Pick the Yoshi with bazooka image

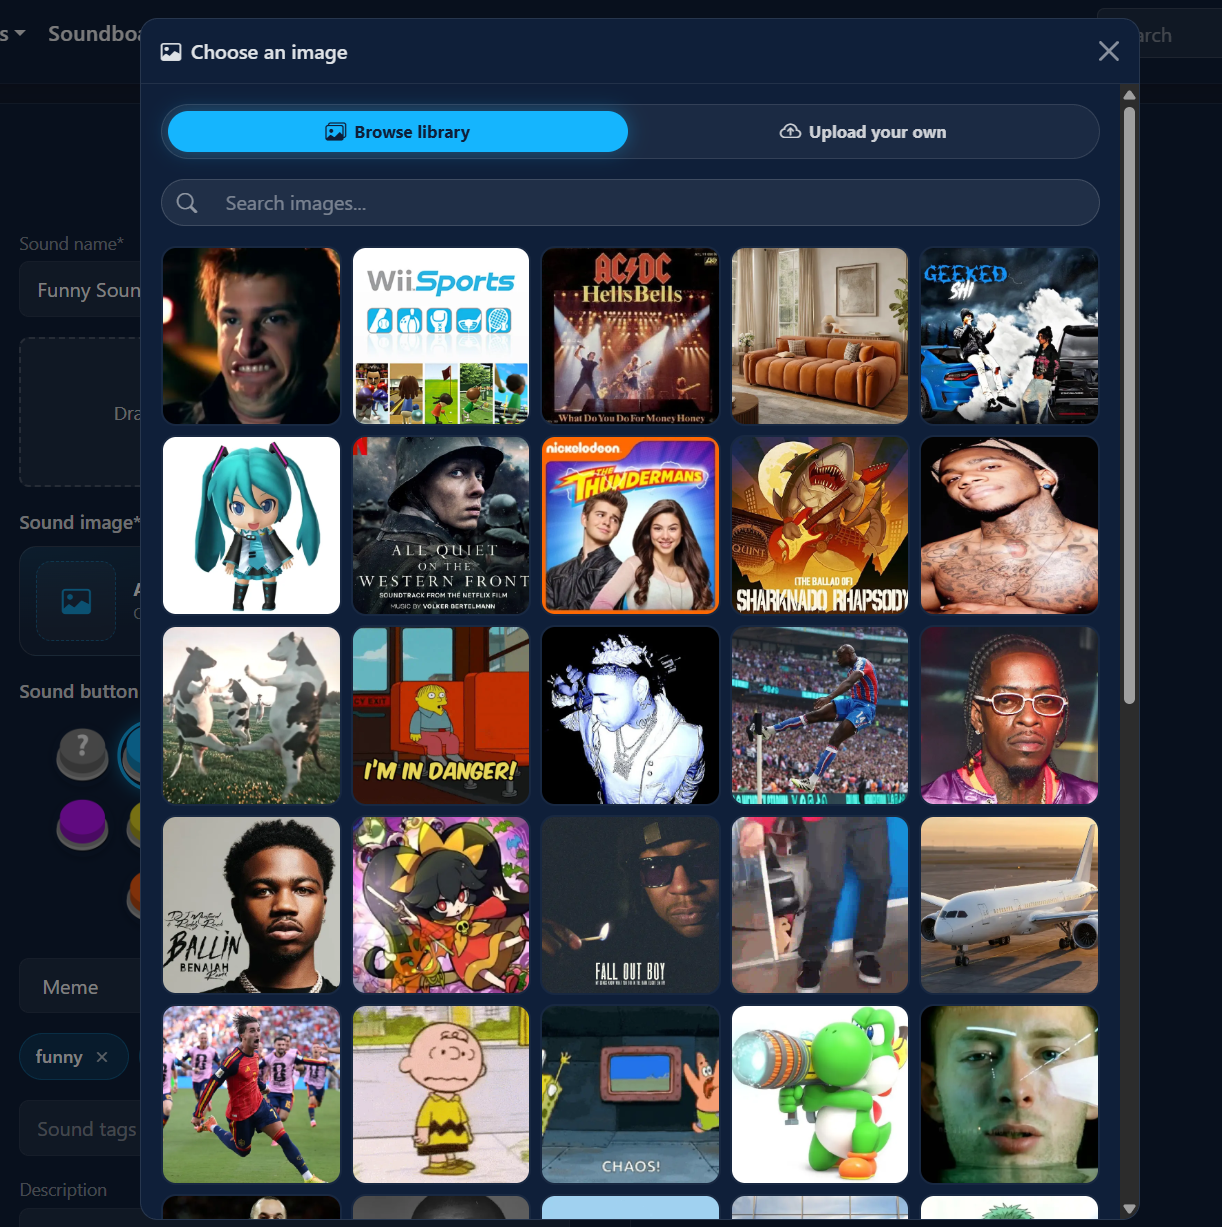pyautogui.click(x=820, y=1095)
